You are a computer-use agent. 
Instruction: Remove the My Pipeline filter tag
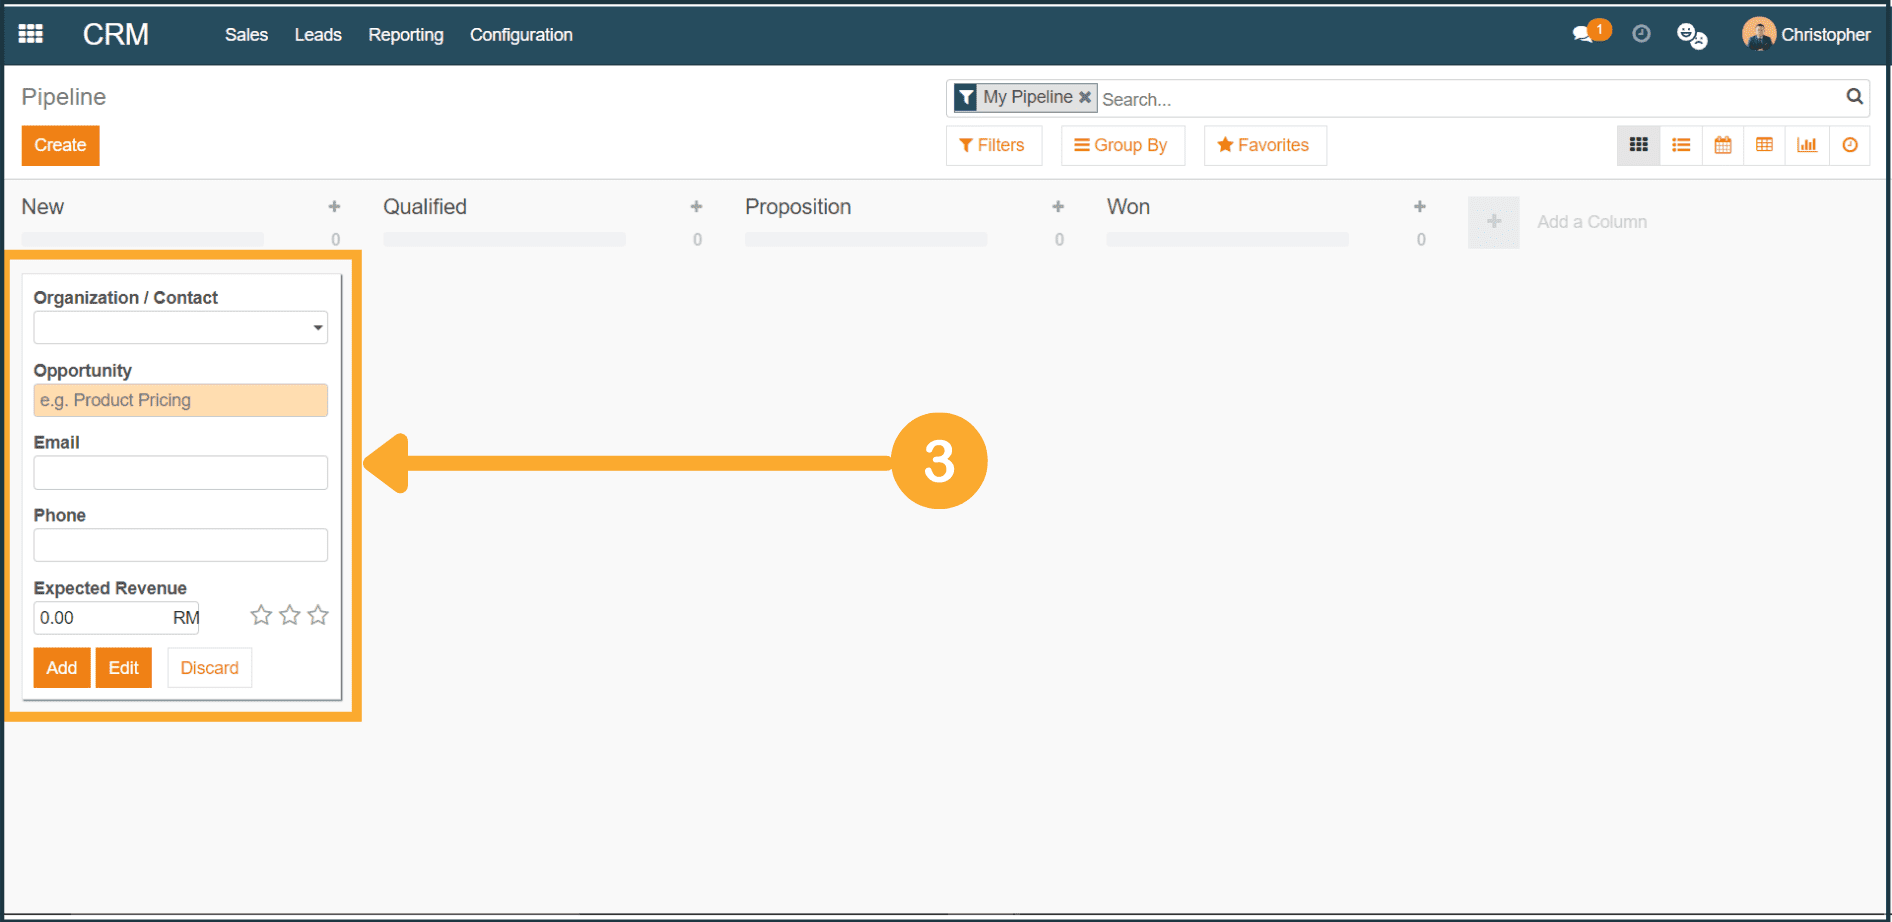tap(1085, 97)
